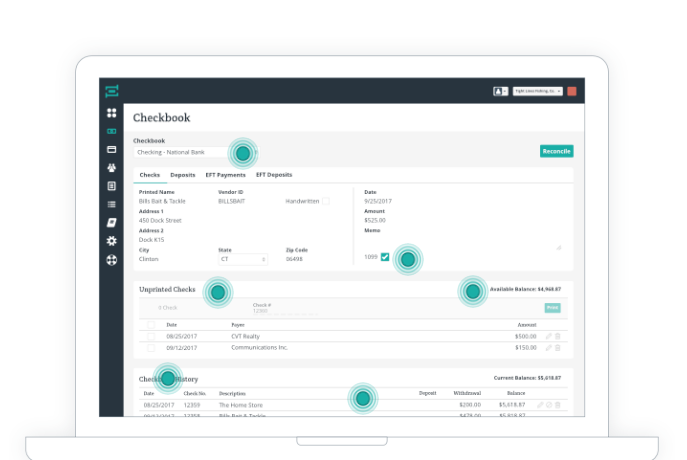Open the people group sidebar icon
This screenshot has height=460, width=687.
(x=112, y=168)
